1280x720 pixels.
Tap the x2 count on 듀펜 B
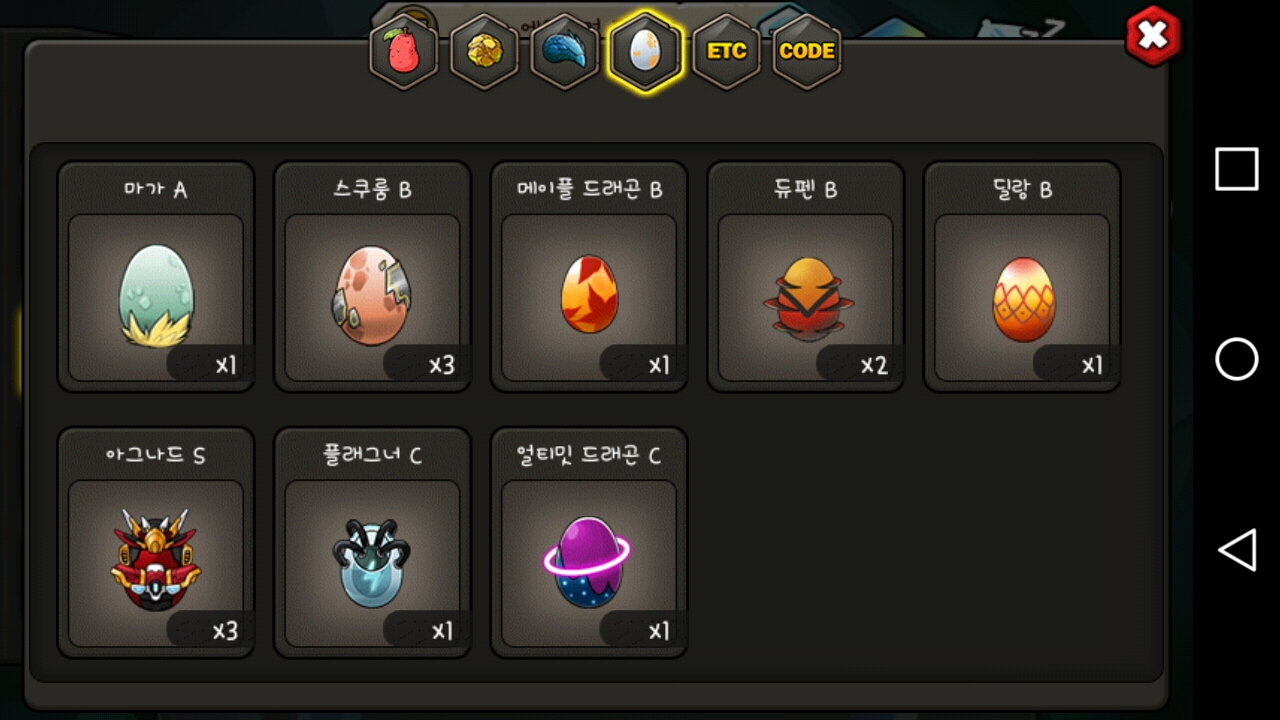click(874, 365)
